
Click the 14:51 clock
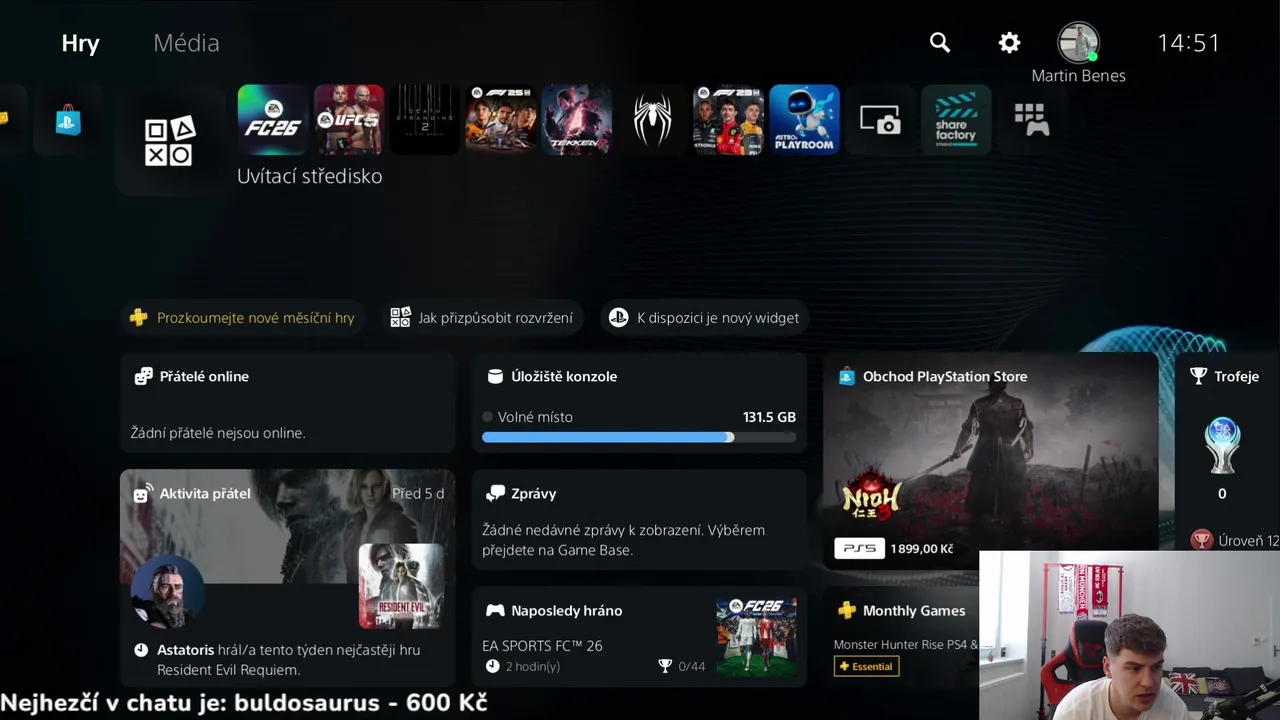pyautogui.click(x=1189, y=43)
